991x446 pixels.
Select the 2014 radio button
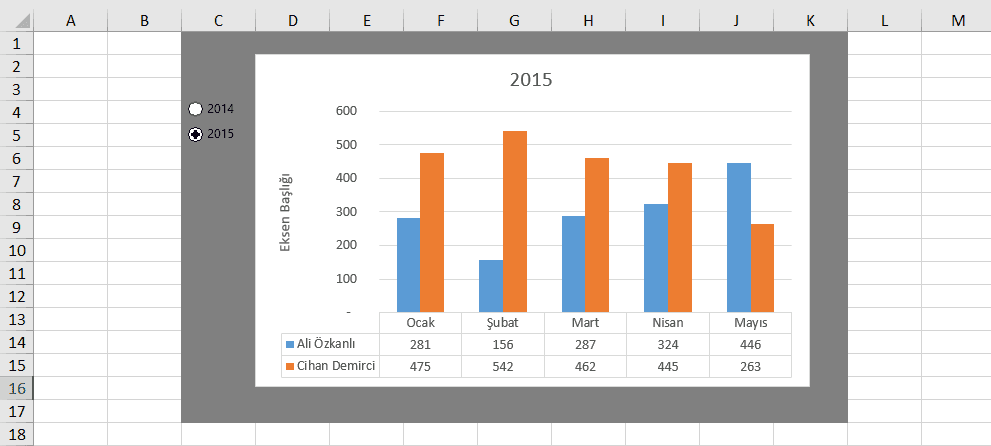(196, 109)
